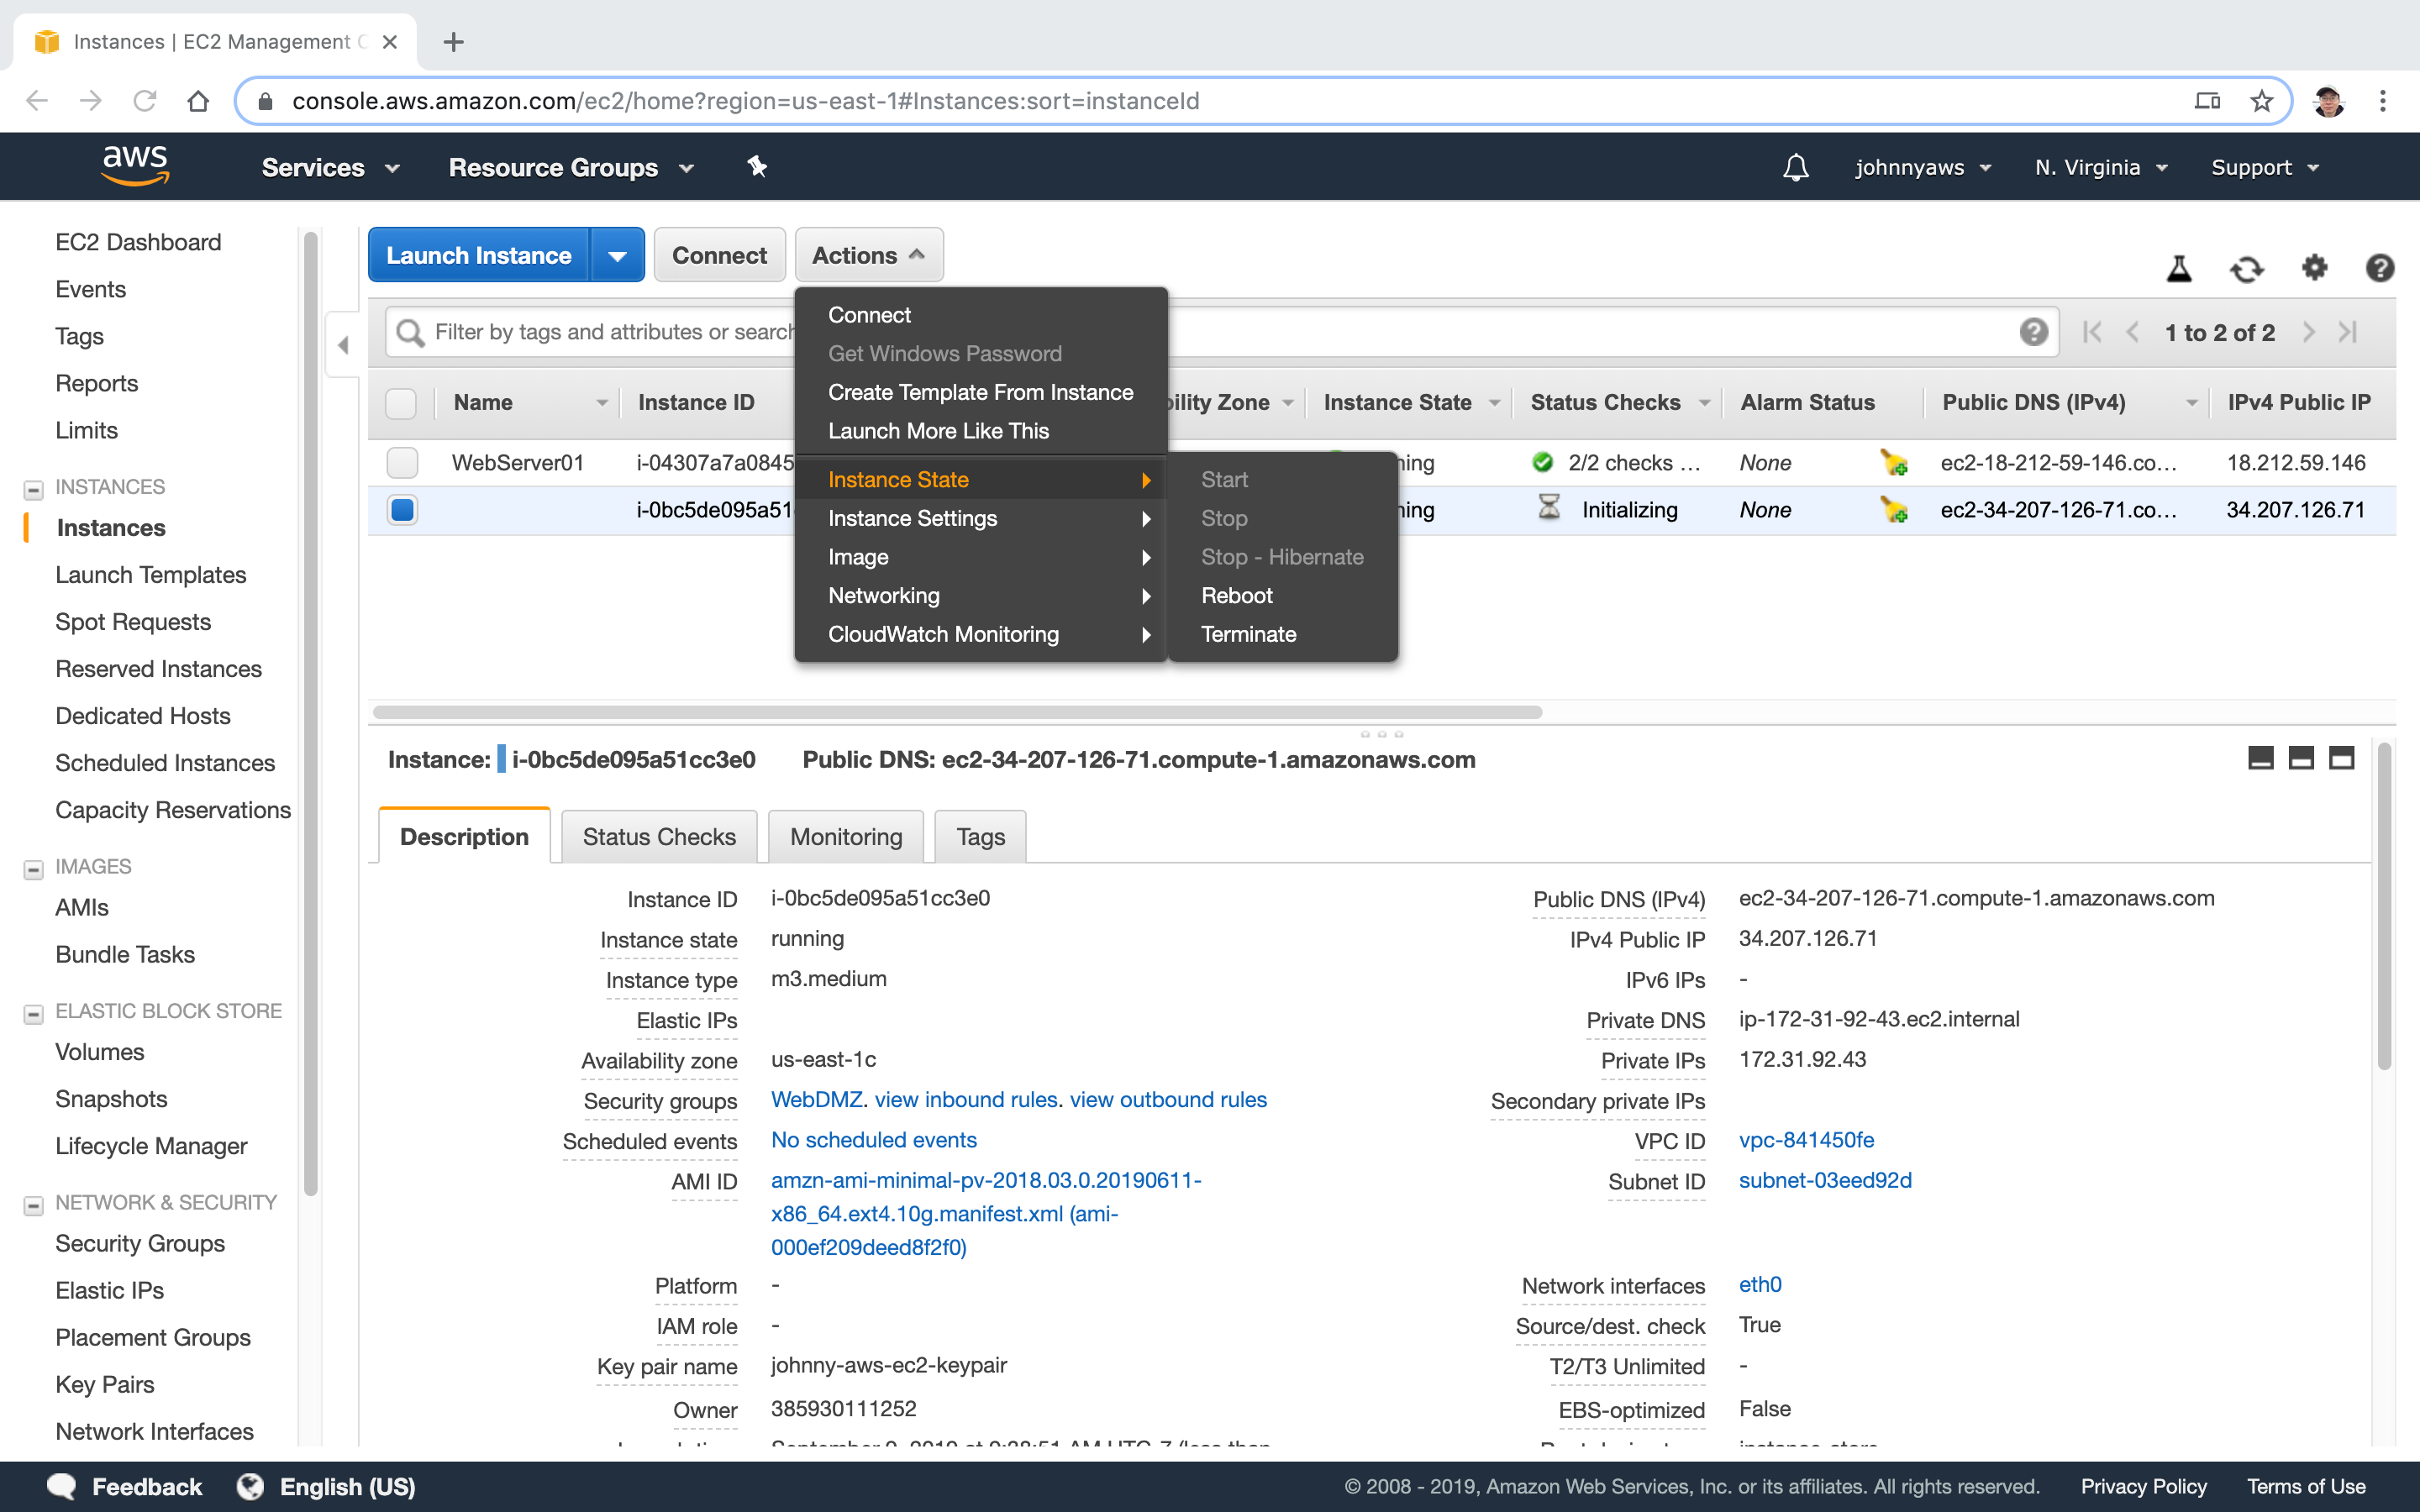Open the notifications bell
This screenshot has height=1512, width=2420.
click(1795, 167)
